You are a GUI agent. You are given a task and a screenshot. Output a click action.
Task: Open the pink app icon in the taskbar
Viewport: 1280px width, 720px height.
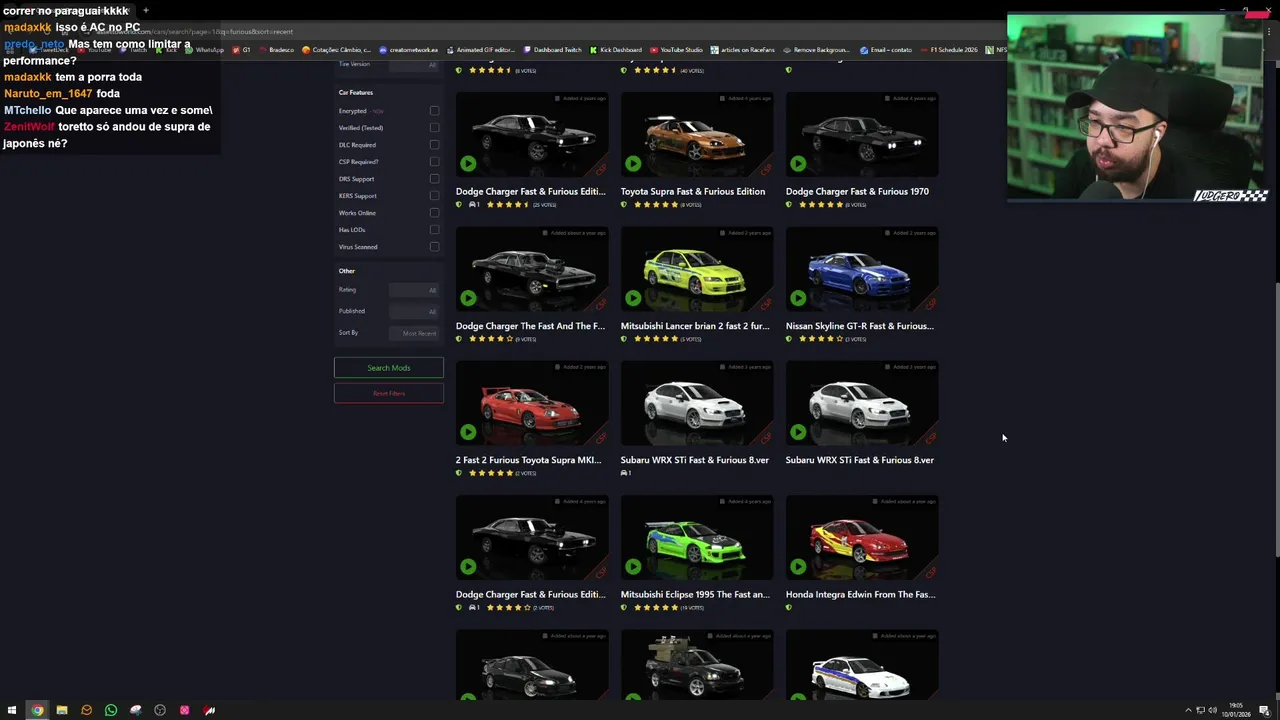pyautogui.click(x=184, y=710)
